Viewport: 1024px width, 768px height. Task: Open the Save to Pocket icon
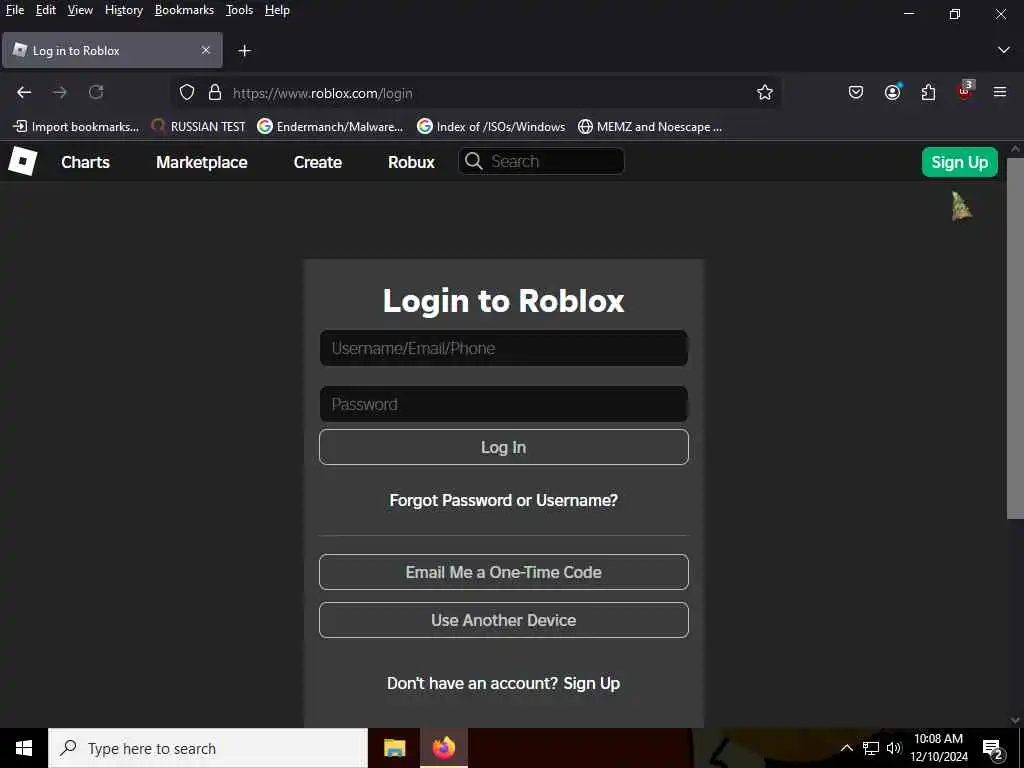click(856, 93)
